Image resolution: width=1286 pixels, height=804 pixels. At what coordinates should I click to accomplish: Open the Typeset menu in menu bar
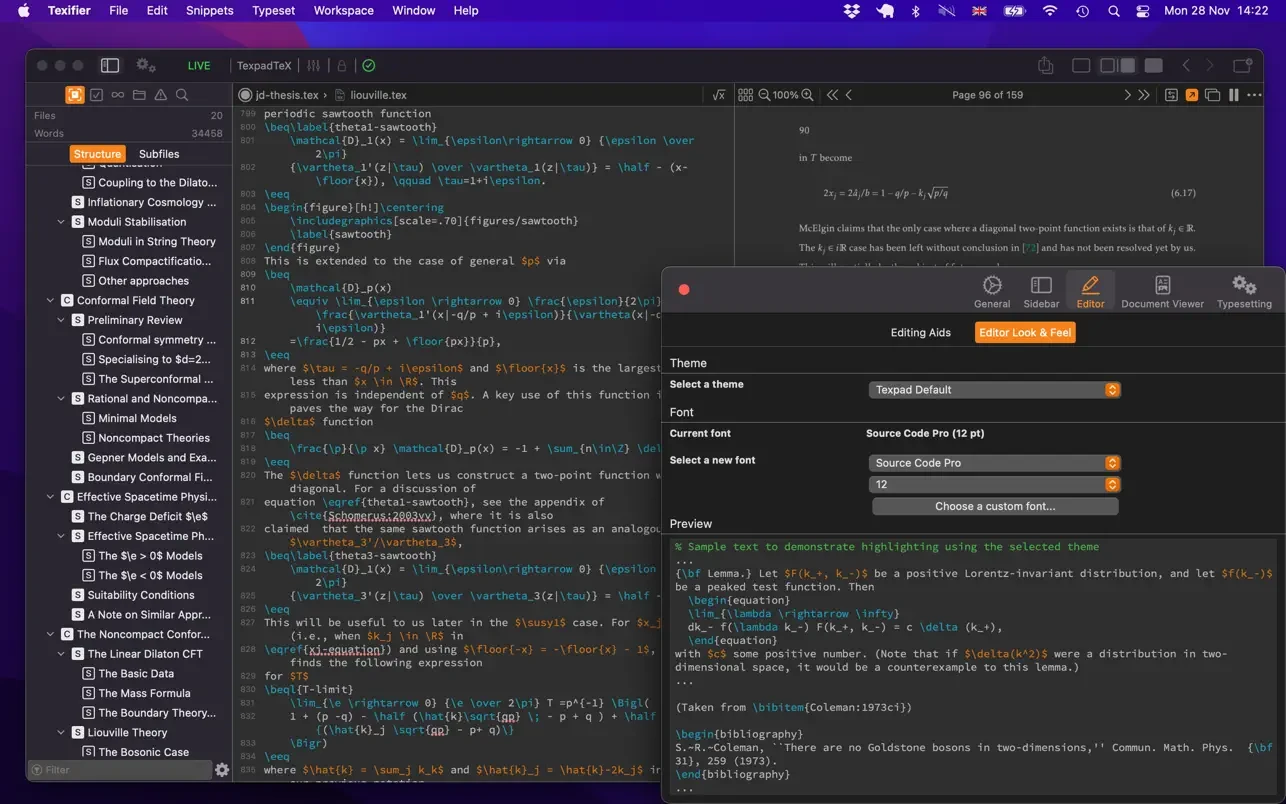(x=273, y=11)
